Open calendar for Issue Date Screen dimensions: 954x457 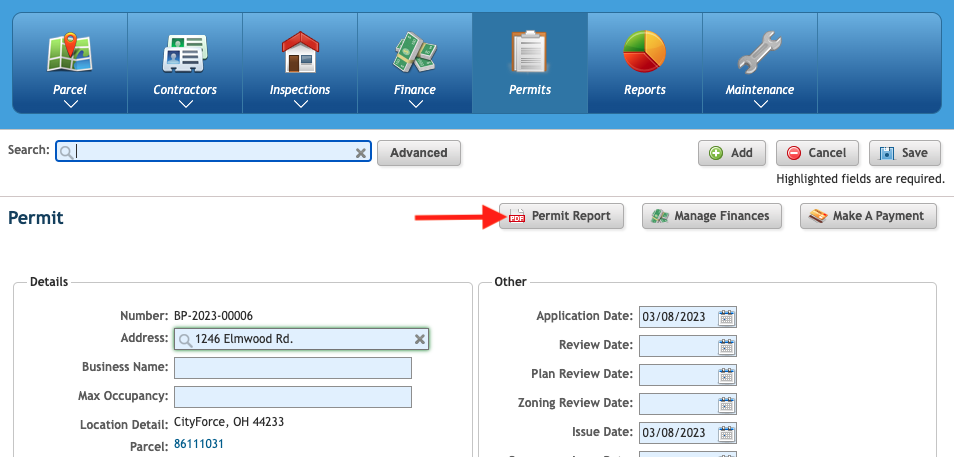coord(726,433)
